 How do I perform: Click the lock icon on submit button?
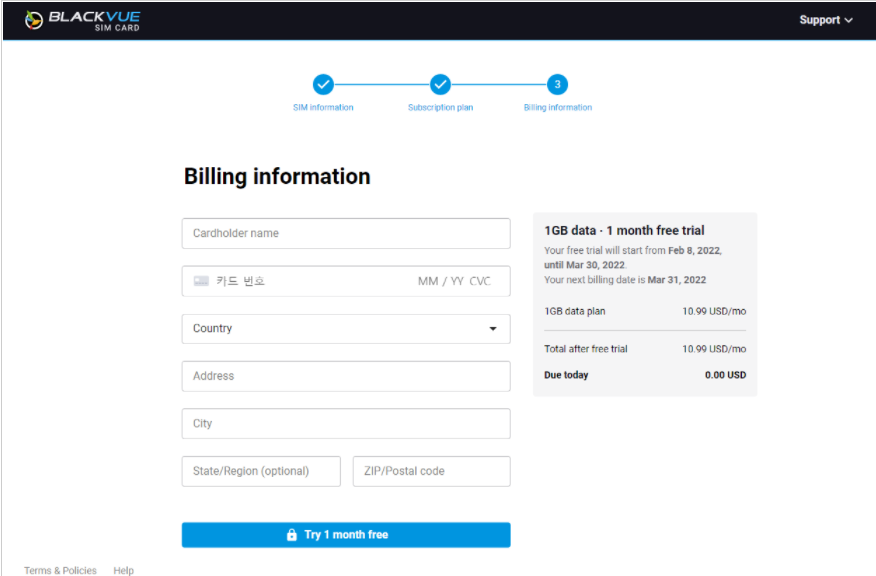click(x=292, y=535)
